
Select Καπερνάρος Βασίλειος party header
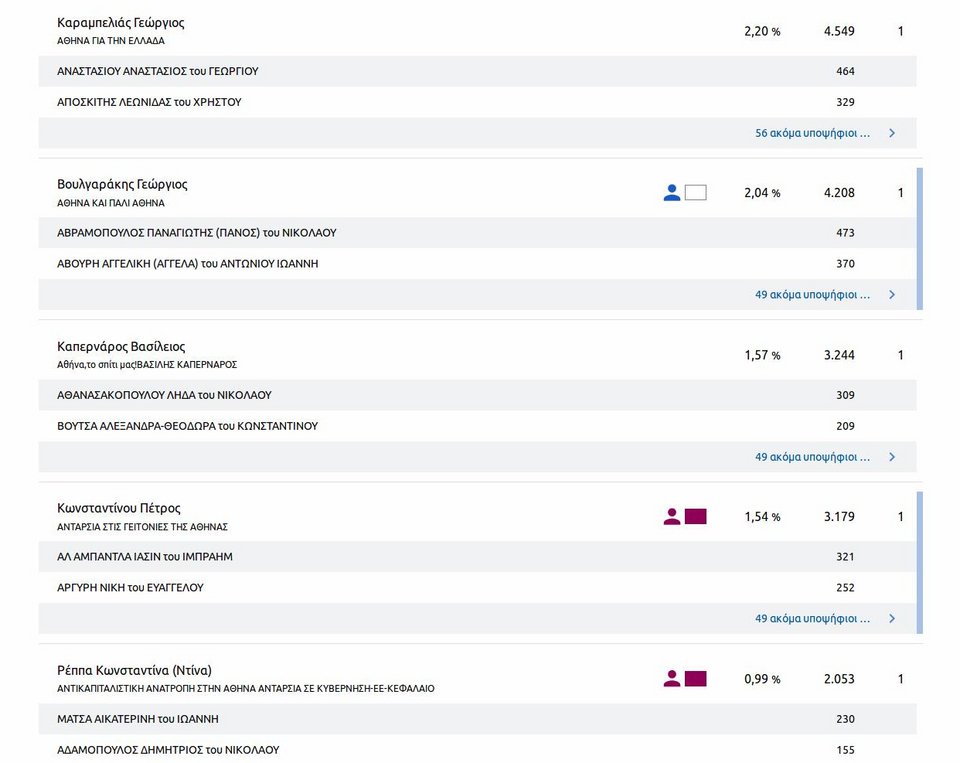coord(478,355)
